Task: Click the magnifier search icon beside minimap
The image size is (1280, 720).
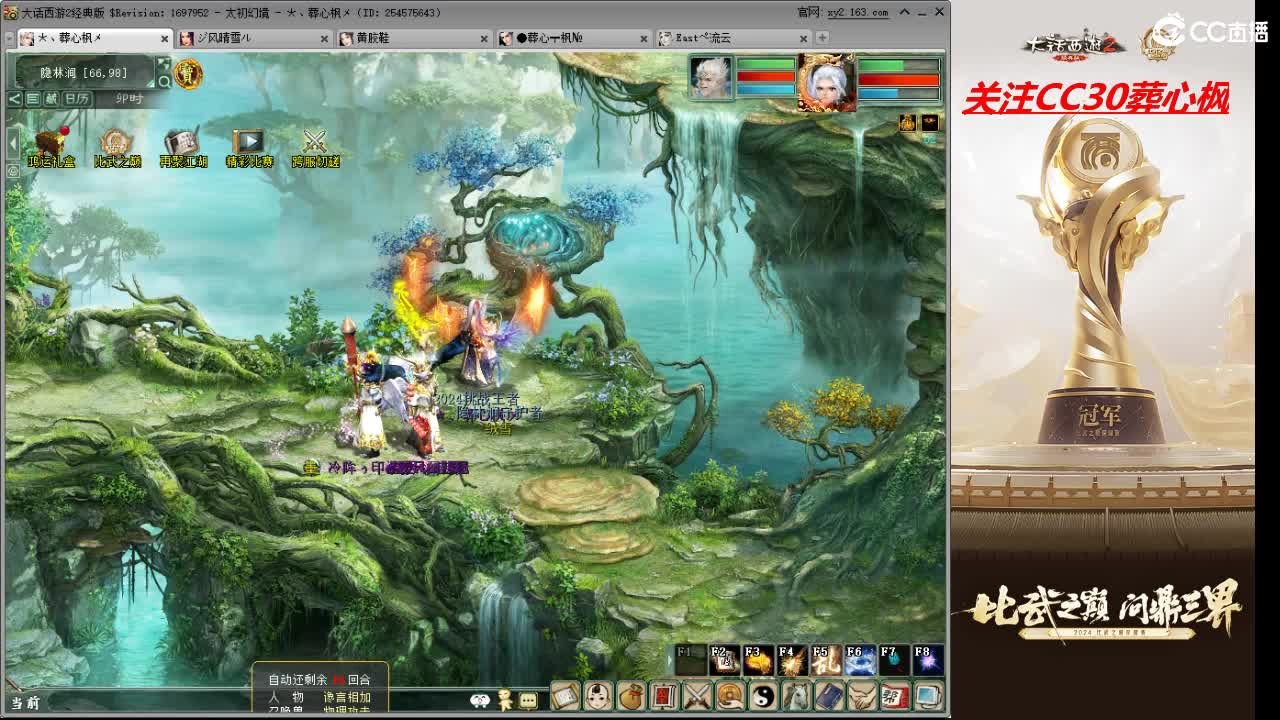Action: point(164,82)
